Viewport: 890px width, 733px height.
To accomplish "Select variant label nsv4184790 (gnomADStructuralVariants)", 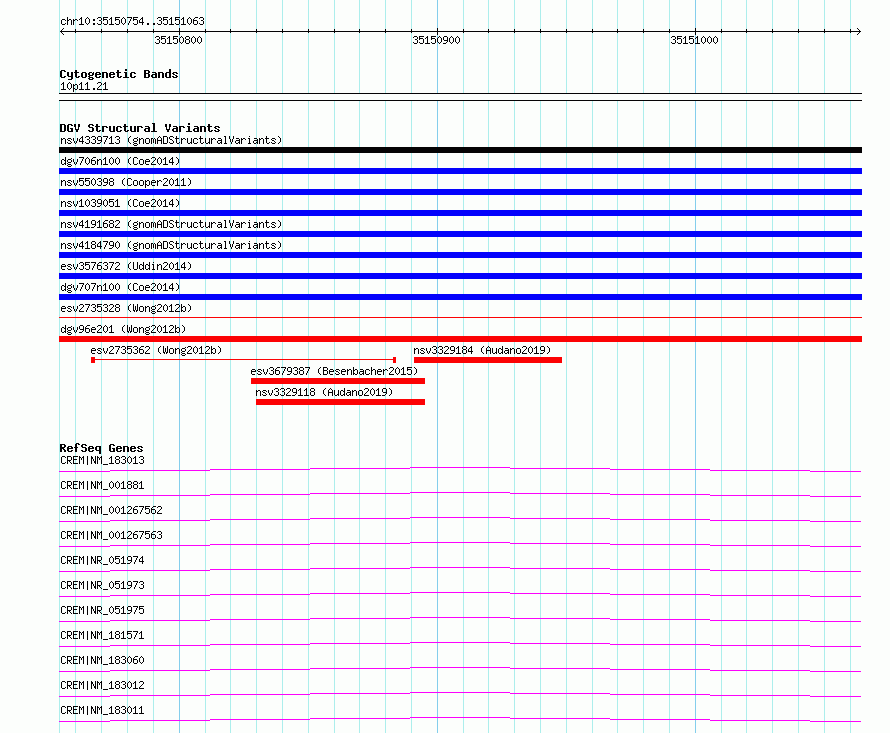I will pyautogui.click(x=171, y=245).
